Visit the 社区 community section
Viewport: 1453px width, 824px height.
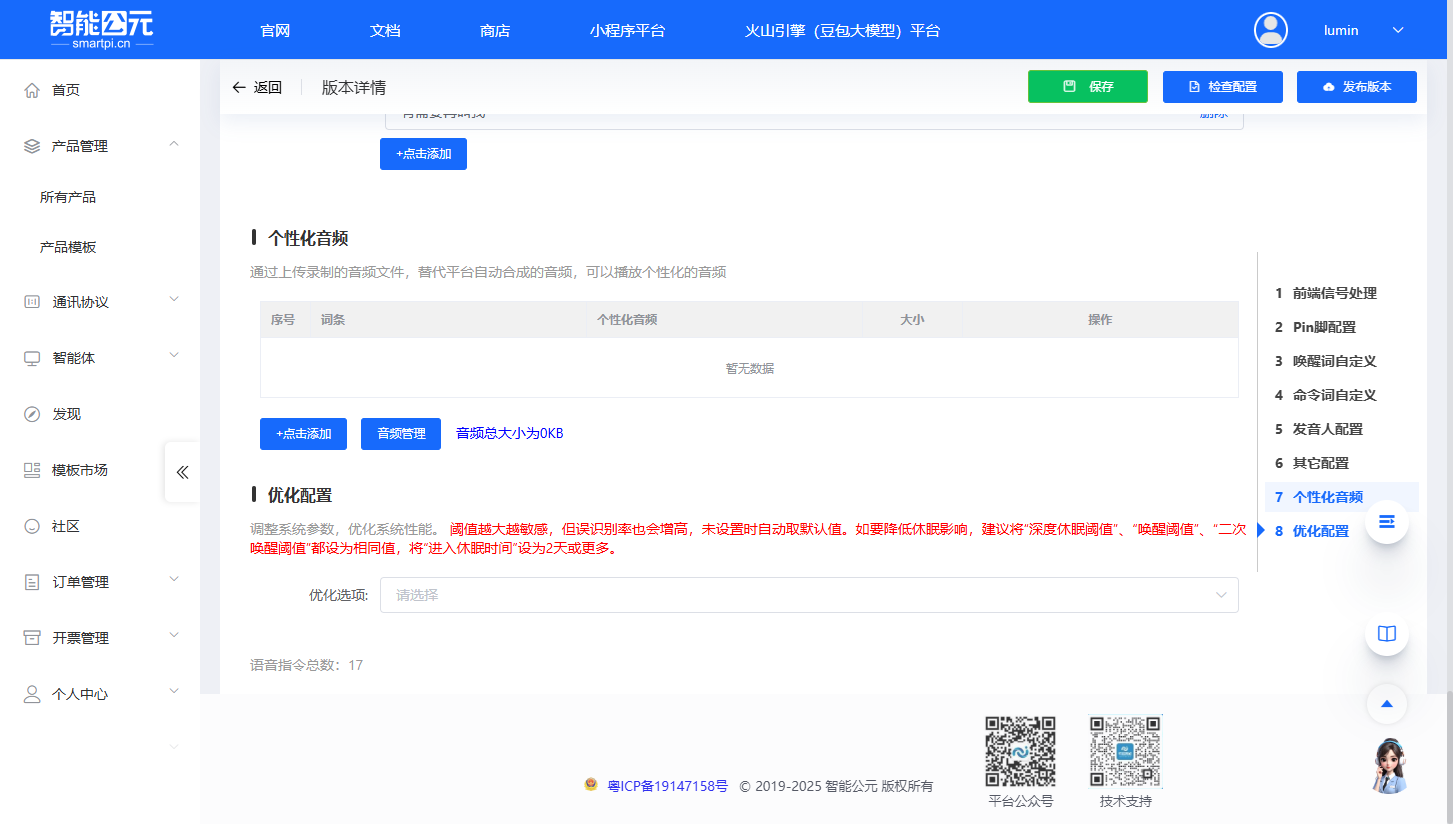click(x=31, y=525)
